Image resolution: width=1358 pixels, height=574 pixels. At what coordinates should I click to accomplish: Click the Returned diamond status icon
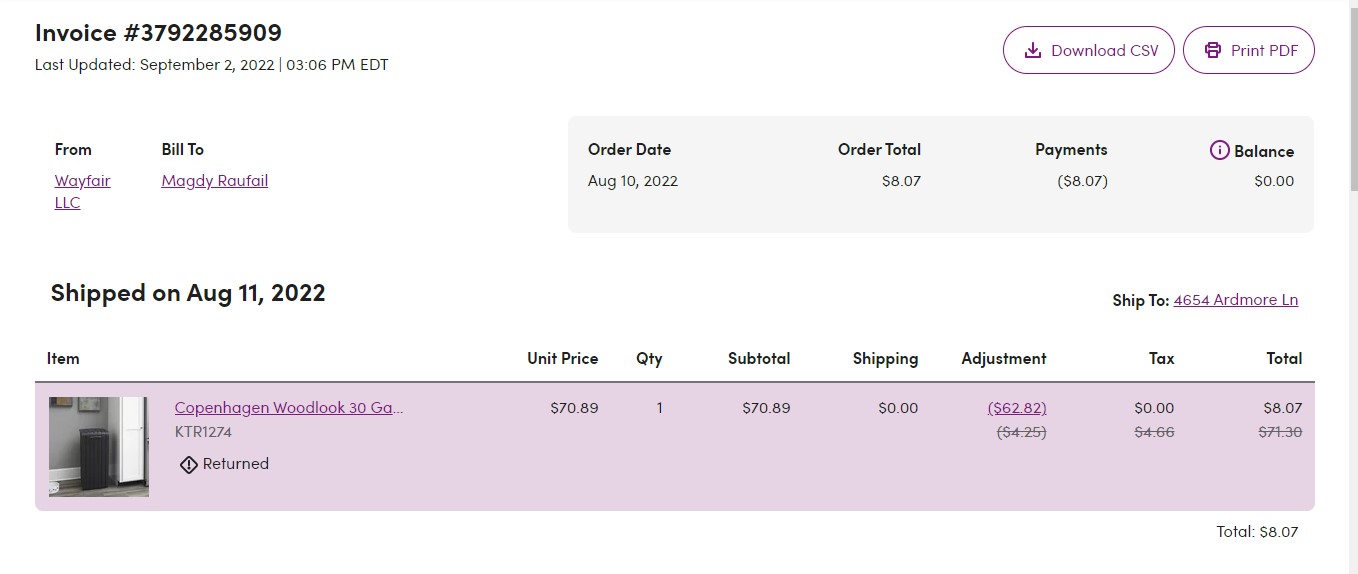[x=189, y=464]
